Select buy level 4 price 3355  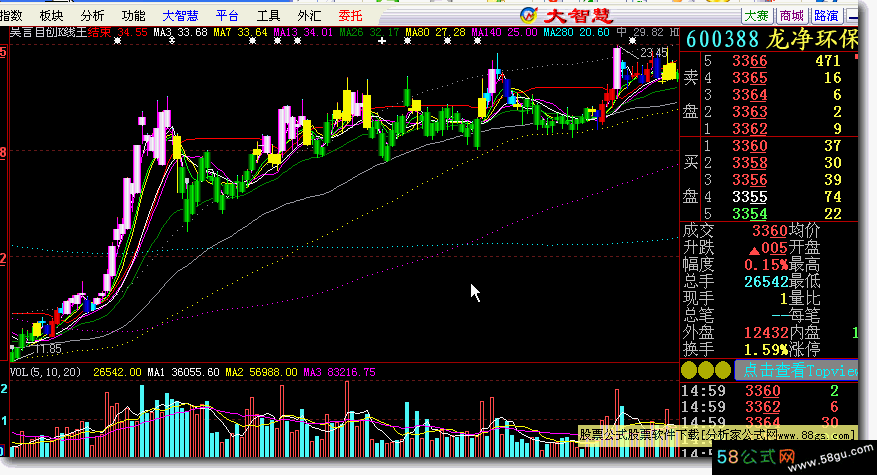tap(749, 196)
